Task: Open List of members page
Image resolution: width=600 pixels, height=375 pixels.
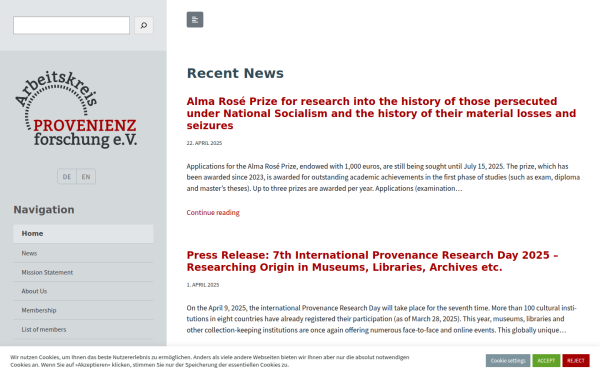Action: [x=83, y=329]
